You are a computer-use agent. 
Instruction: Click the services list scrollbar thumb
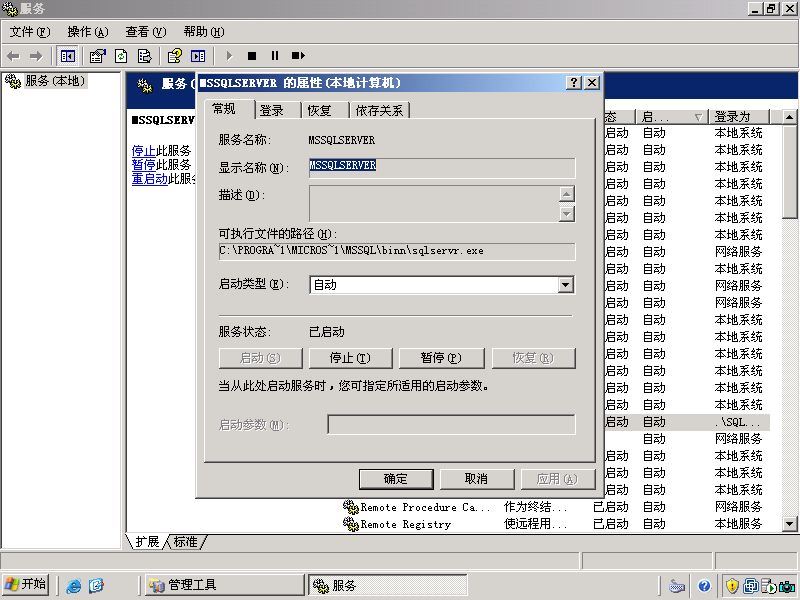[x=789, y=172]
